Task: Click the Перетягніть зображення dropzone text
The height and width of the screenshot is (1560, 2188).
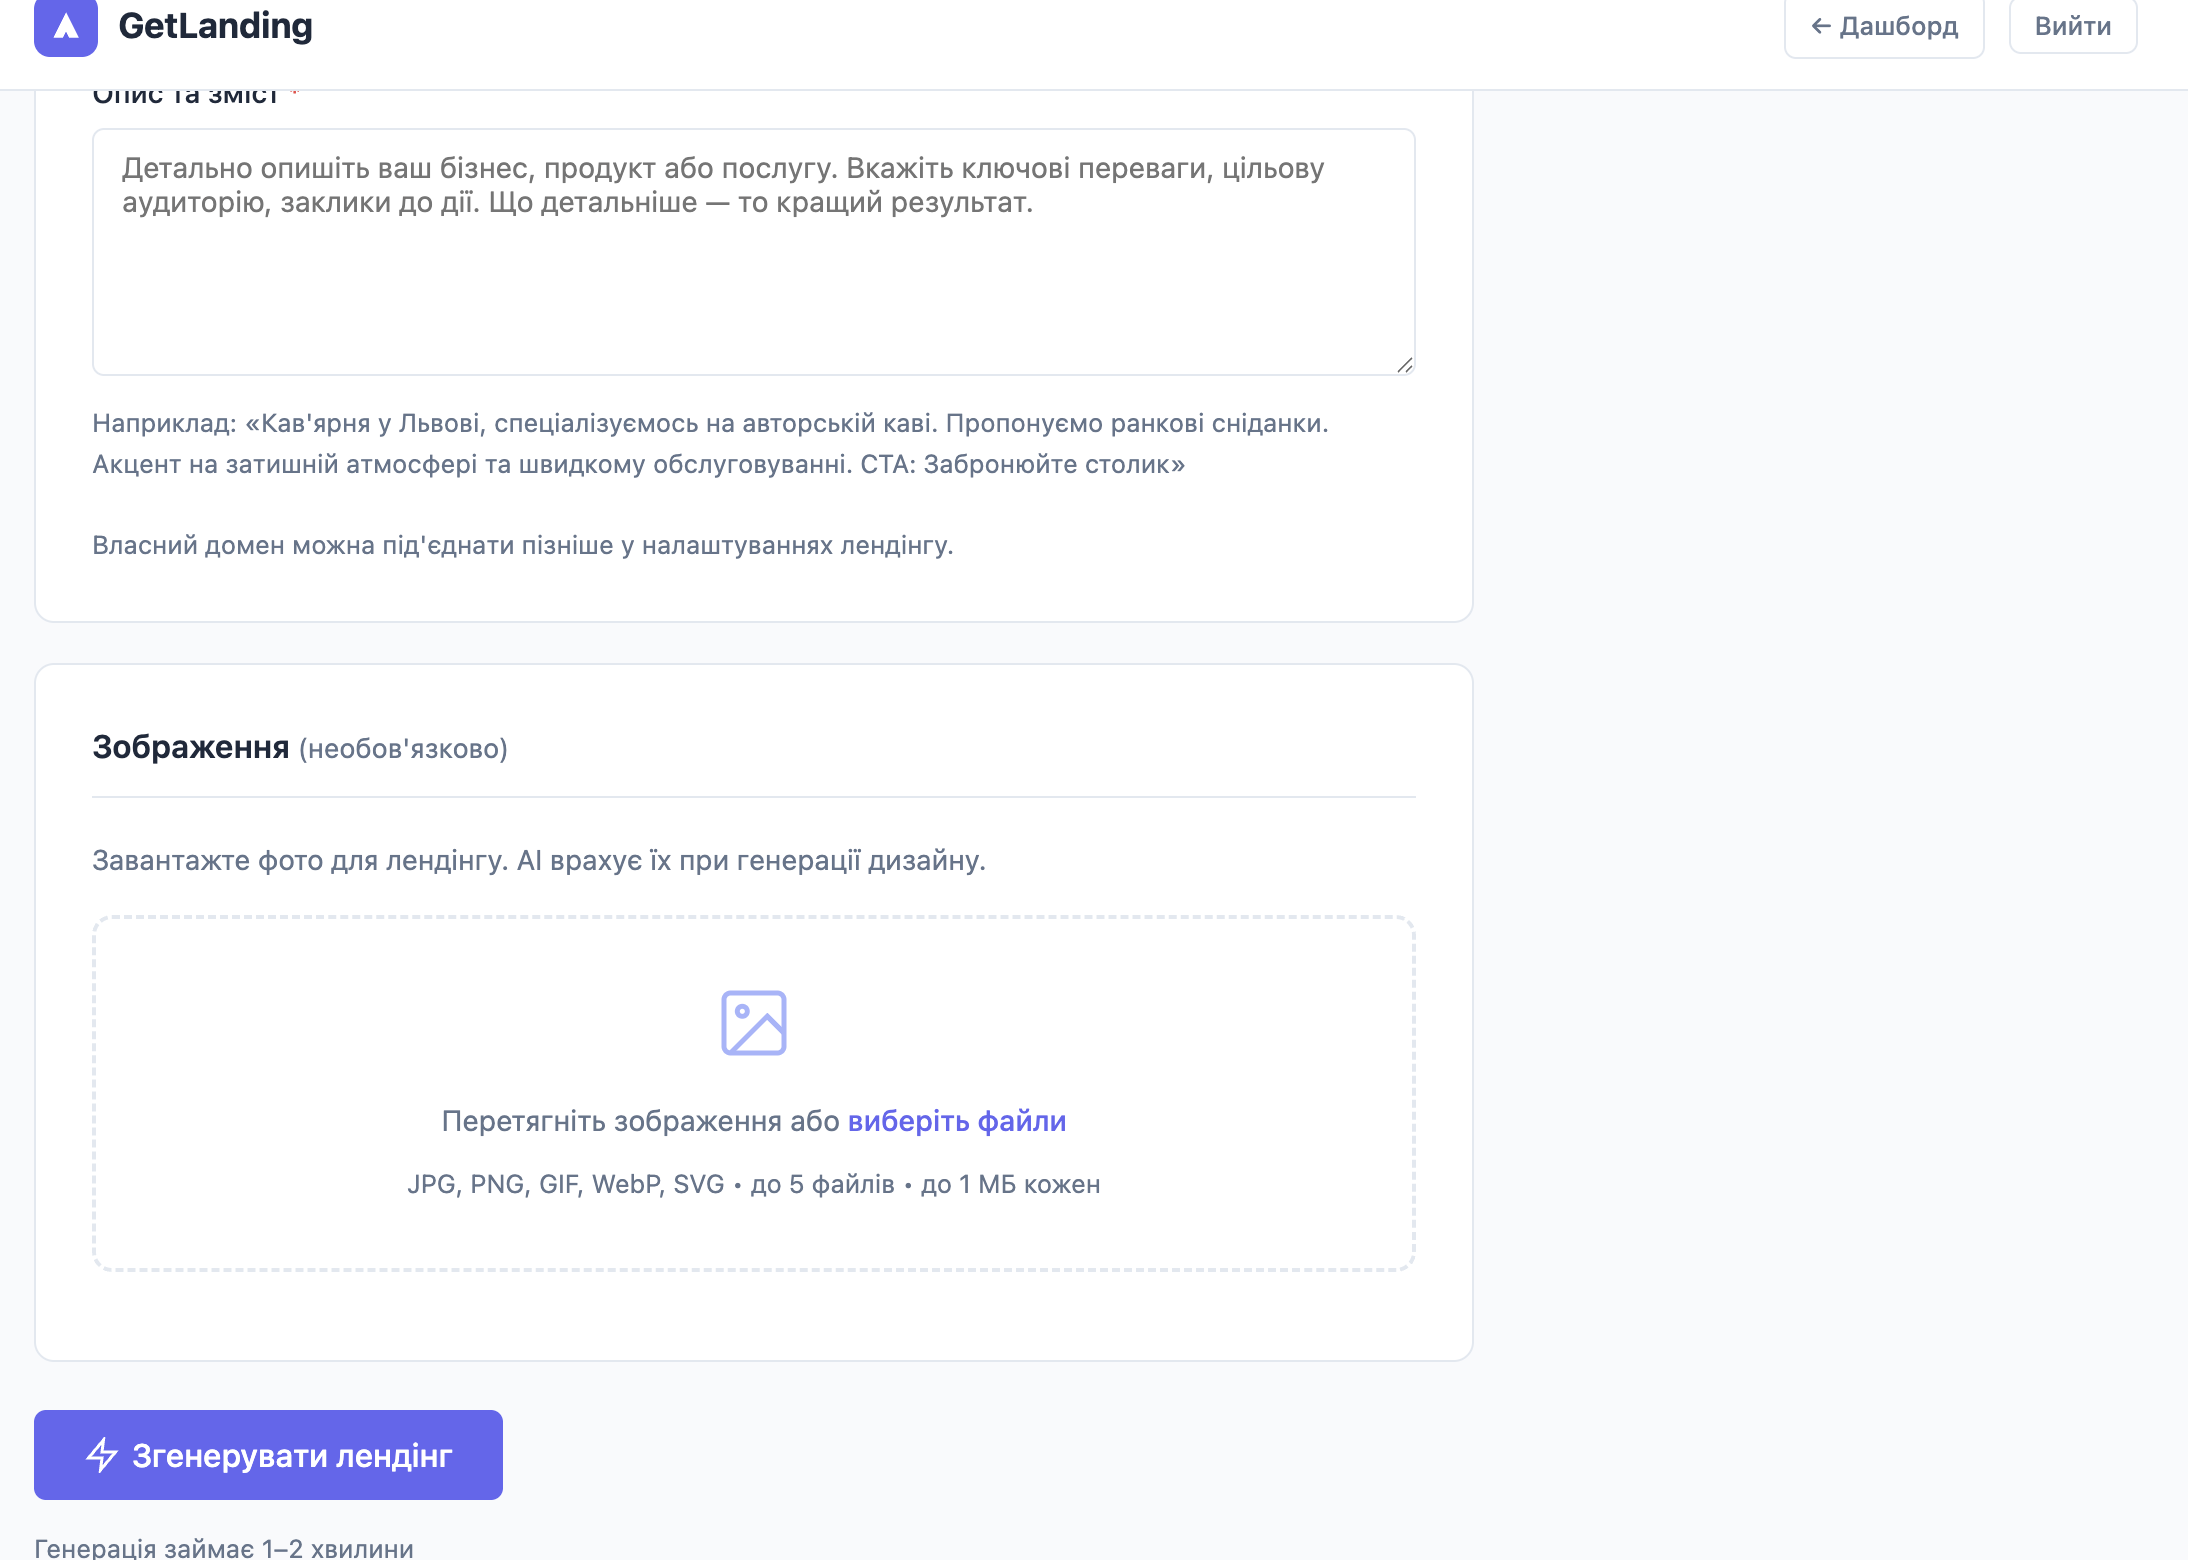Action: pos(641,1121)
